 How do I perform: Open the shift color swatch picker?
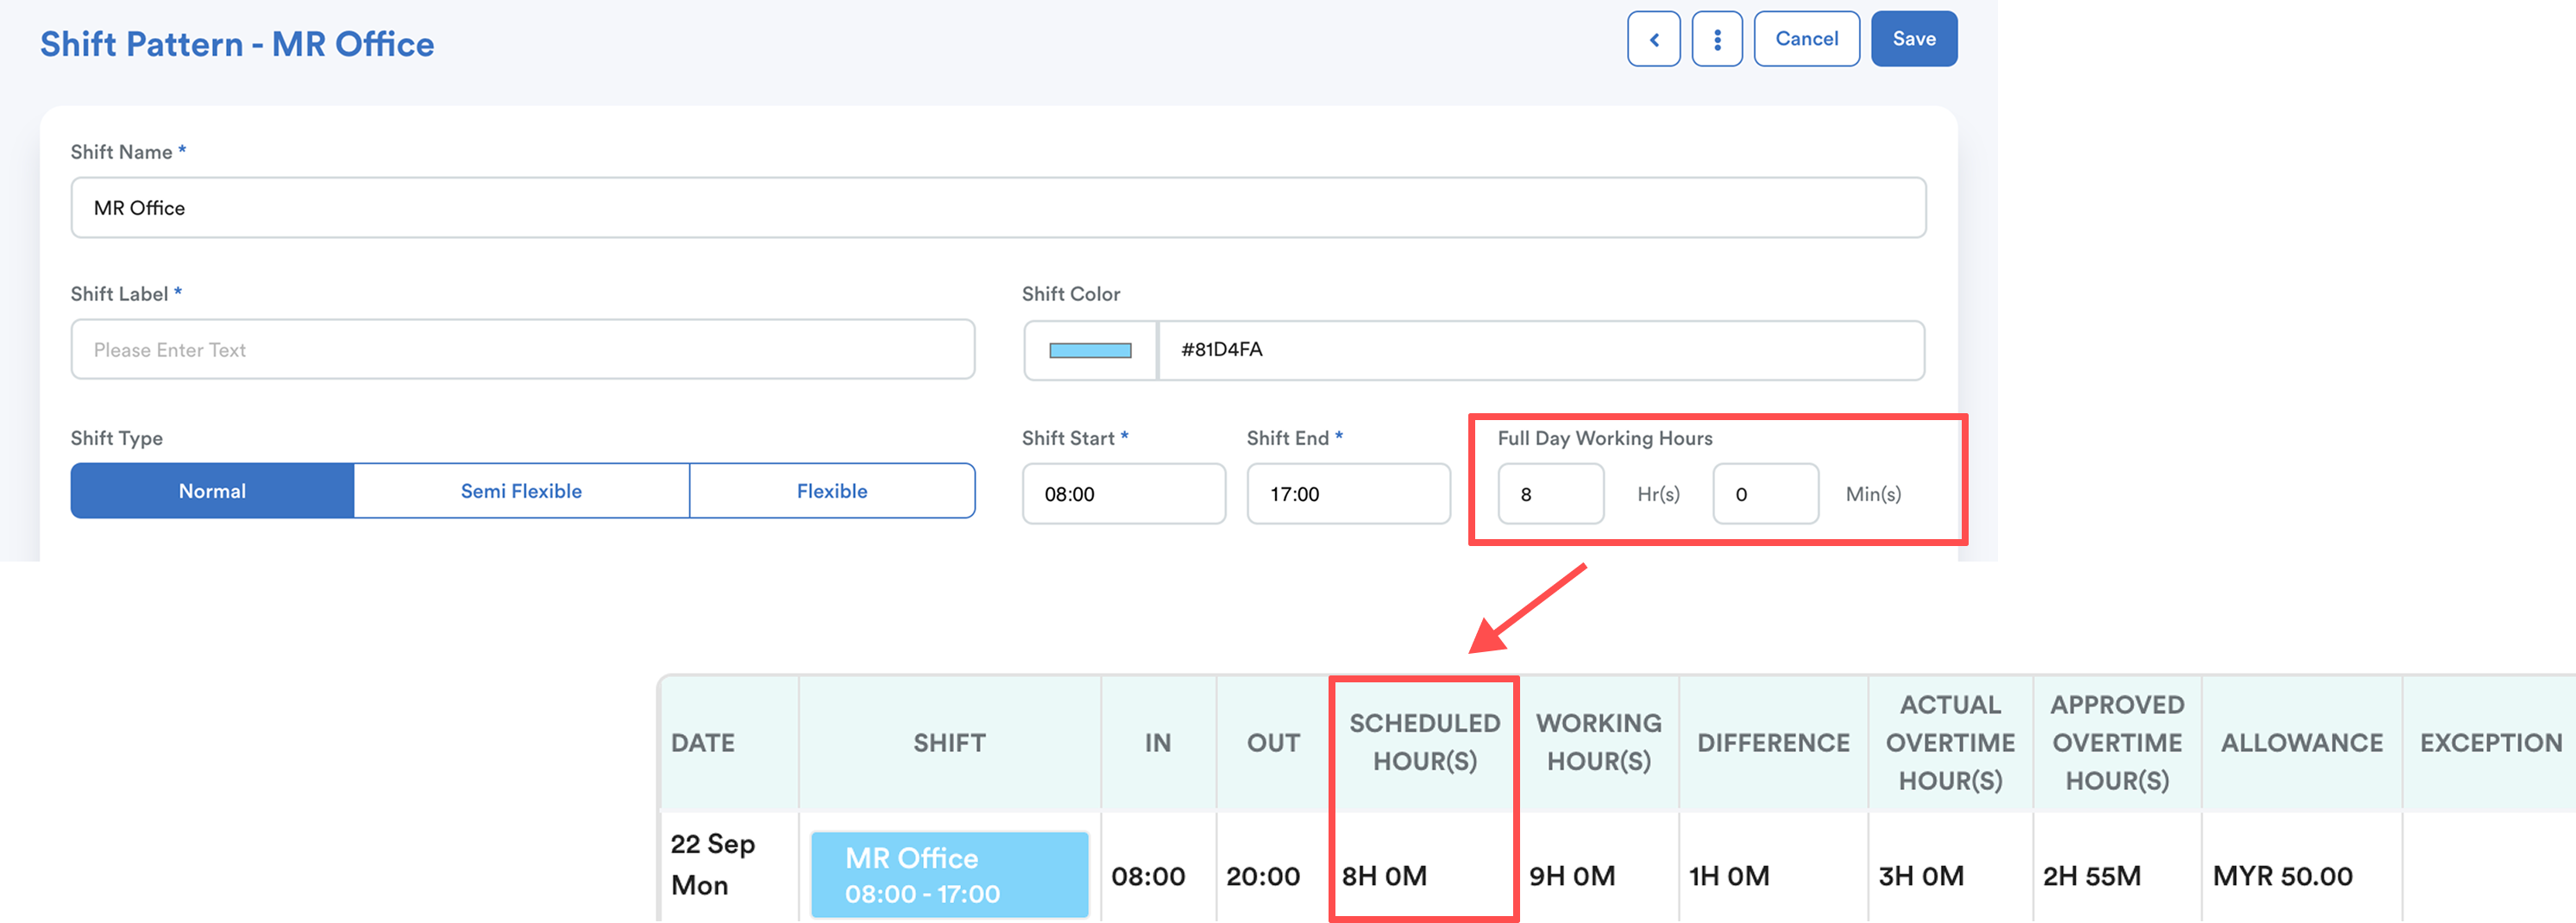1090,350
